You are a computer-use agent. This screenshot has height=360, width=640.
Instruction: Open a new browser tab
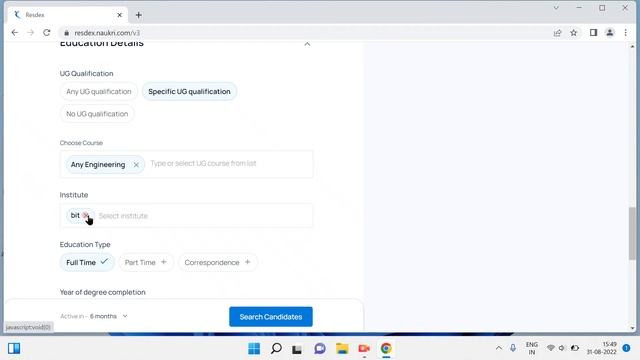click(x=138, y=15)
